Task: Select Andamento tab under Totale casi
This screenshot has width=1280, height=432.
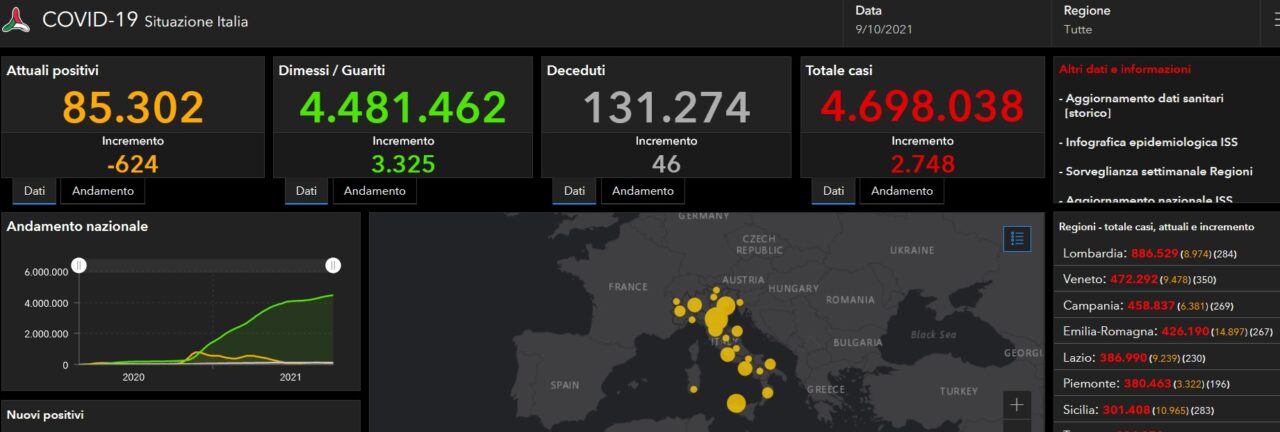Action: (x=902, y=191)
